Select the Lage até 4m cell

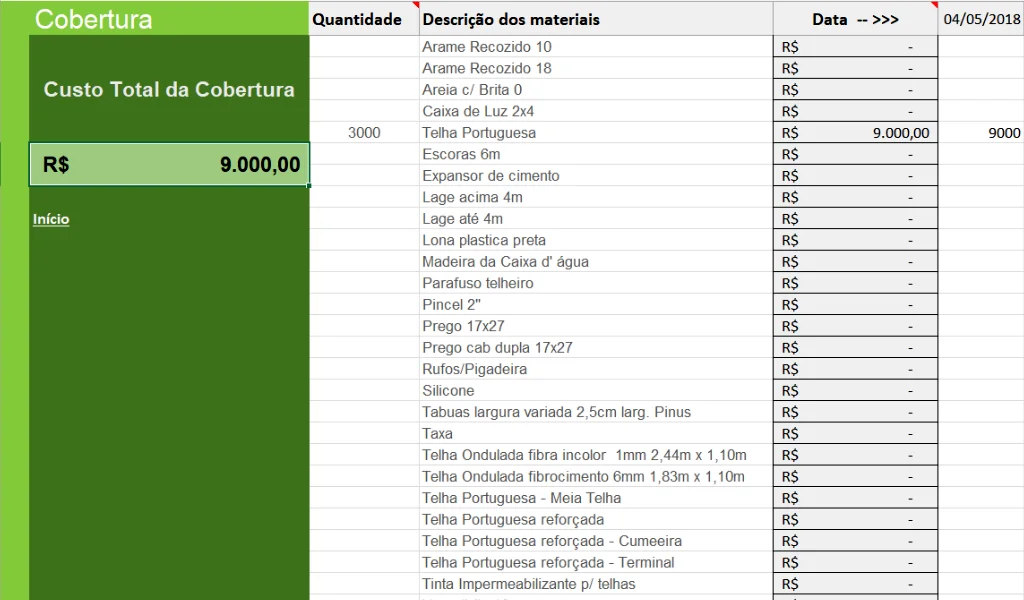[596, 219]
